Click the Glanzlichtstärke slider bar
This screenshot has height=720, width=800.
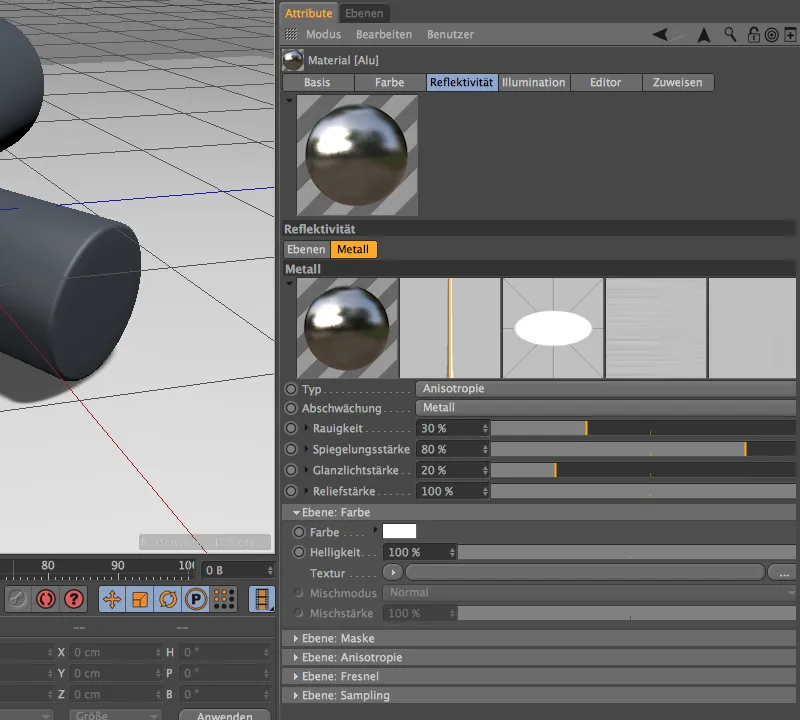tap(643, 470)
